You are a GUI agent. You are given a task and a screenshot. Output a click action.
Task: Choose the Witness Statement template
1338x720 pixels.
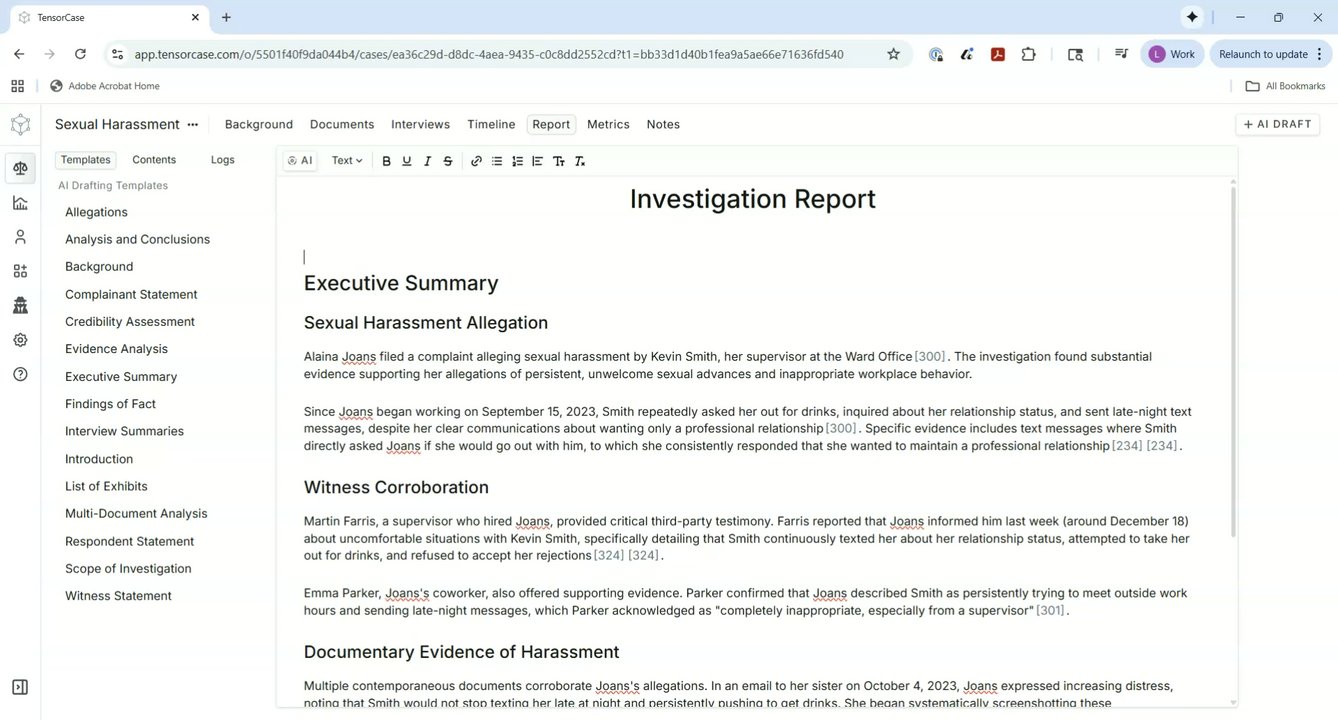[x=118, y=596]
